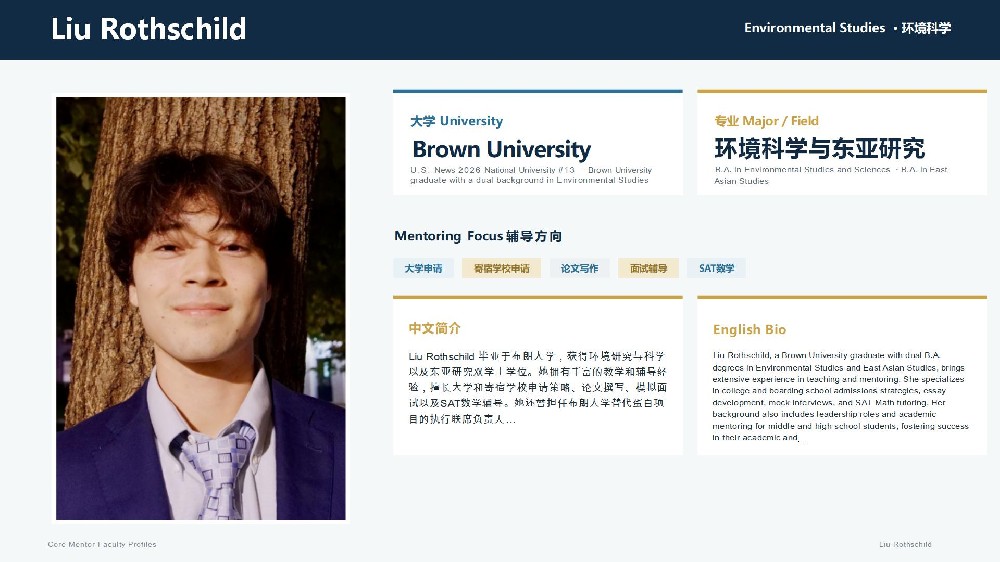Image resolution: width=1000 pixels, height=562 pixels.
Task: Select the Environmental Studies header label
Action: point(848,27)
